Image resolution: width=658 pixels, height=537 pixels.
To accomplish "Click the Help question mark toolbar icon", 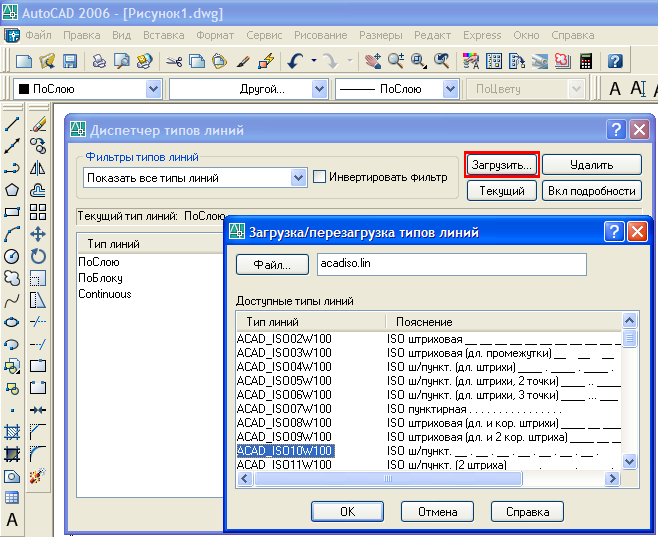I will (x=615, y=61).
